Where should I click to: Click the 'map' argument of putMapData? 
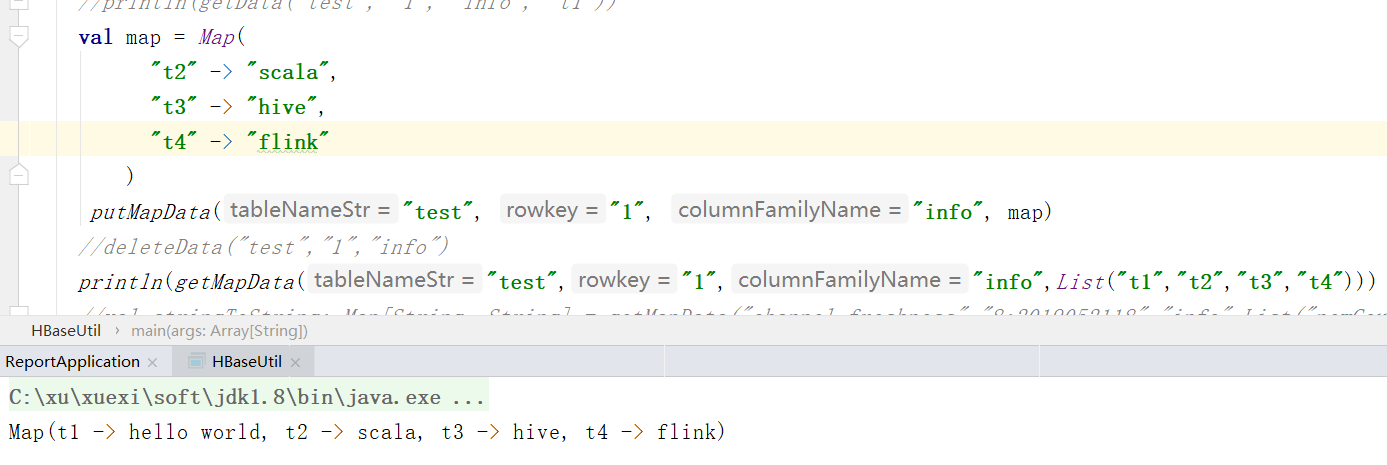pyautogui.click(x=1024, y=213)
